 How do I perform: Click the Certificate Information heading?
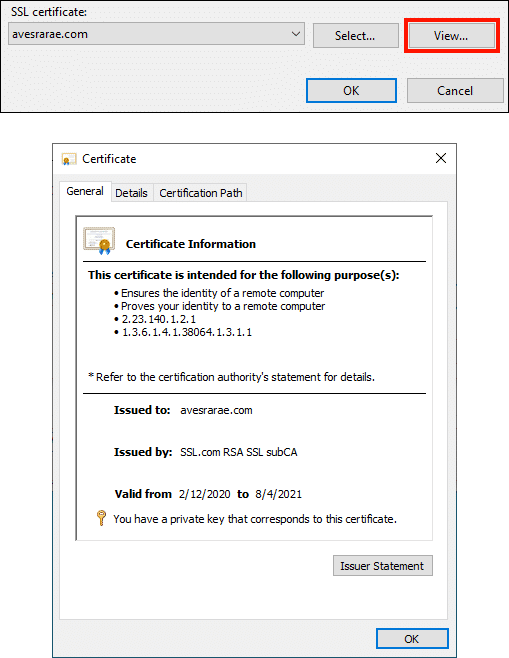coord(191,244)
